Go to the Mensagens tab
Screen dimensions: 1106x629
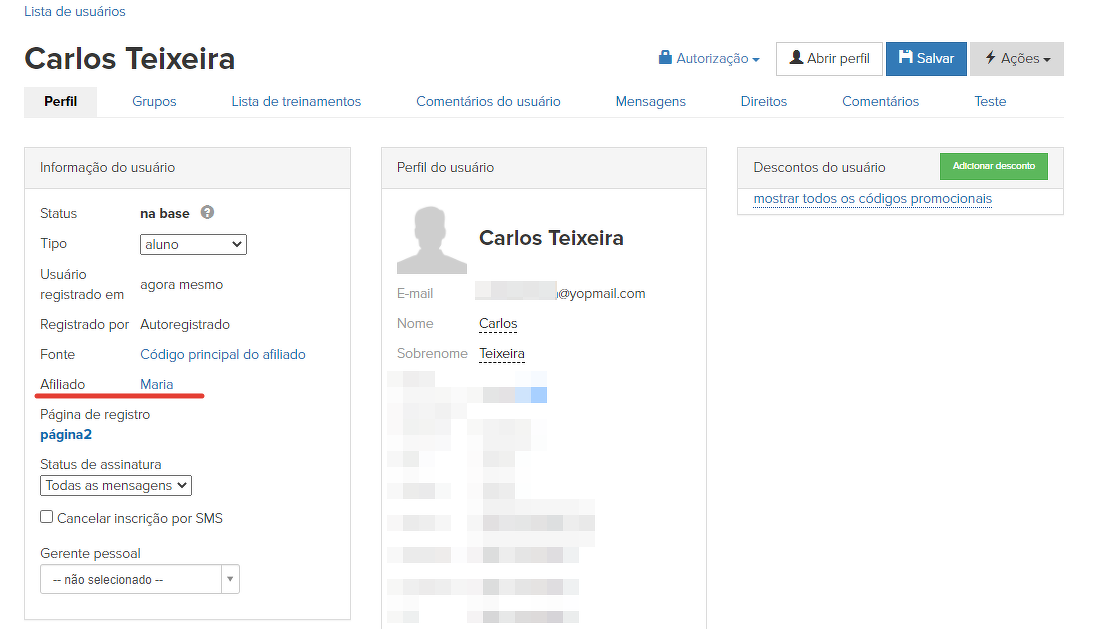coord(650,101)
